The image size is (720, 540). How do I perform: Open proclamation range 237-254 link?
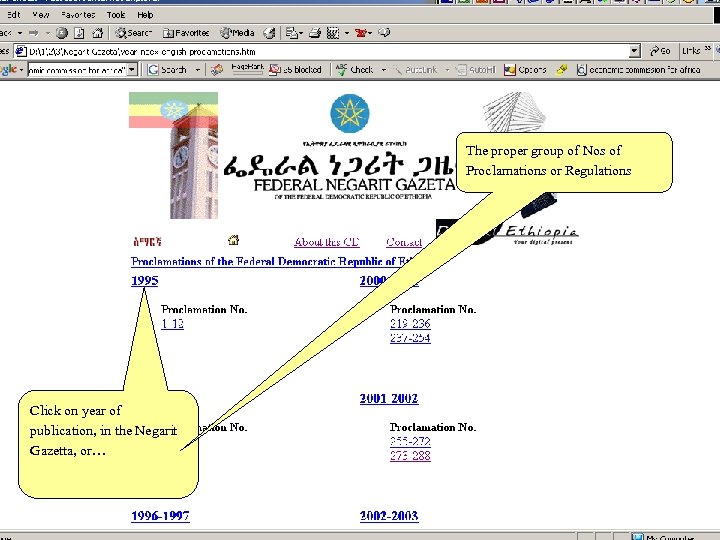tap(410, 338)
